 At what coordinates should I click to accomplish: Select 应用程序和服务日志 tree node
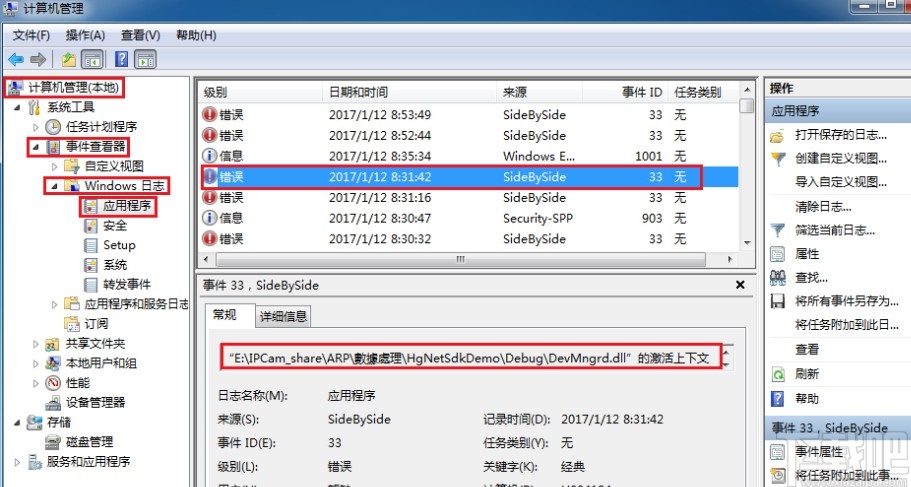pyautogui.click(x=136, y=304)
